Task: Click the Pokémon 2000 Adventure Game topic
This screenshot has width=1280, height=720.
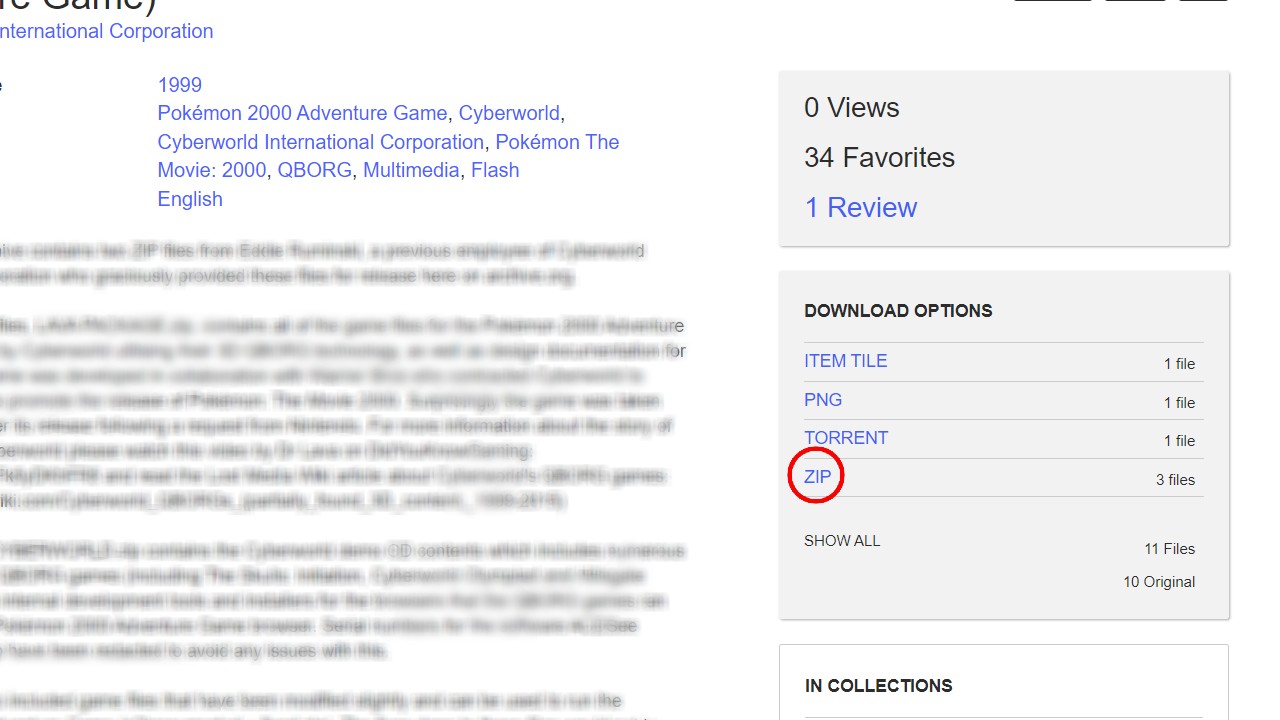Action: pyautogui.click(x=302, y=113)
